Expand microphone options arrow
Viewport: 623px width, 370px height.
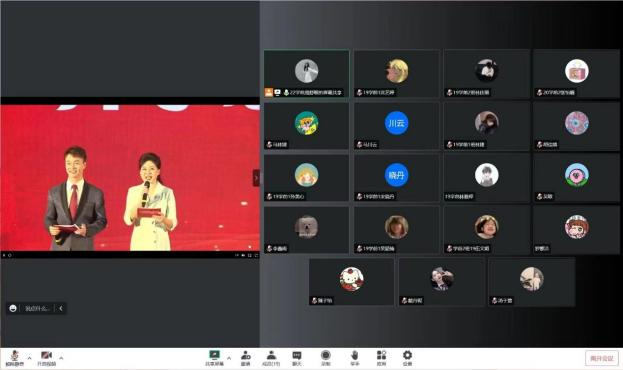[x=29, y=358]
